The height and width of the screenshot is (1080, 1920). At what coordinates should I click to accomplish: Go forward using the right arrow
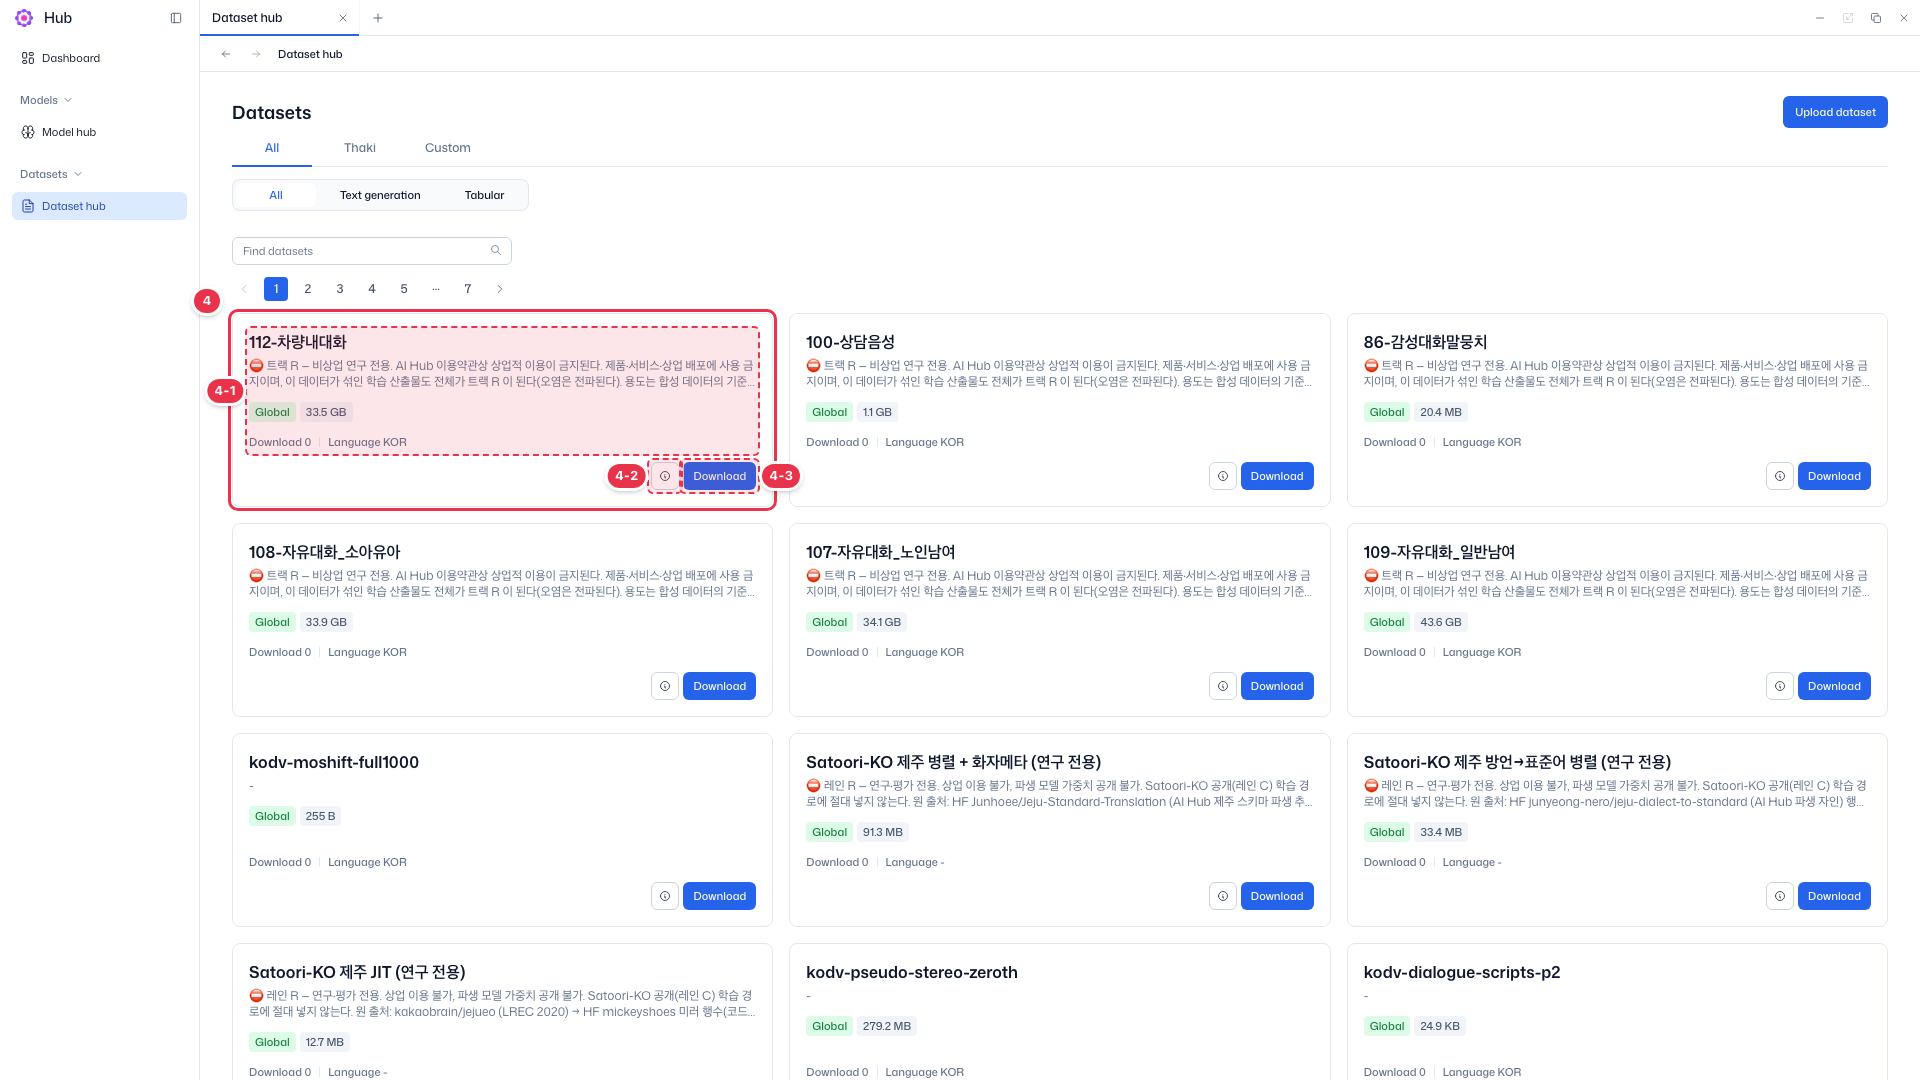coord(256,54)
